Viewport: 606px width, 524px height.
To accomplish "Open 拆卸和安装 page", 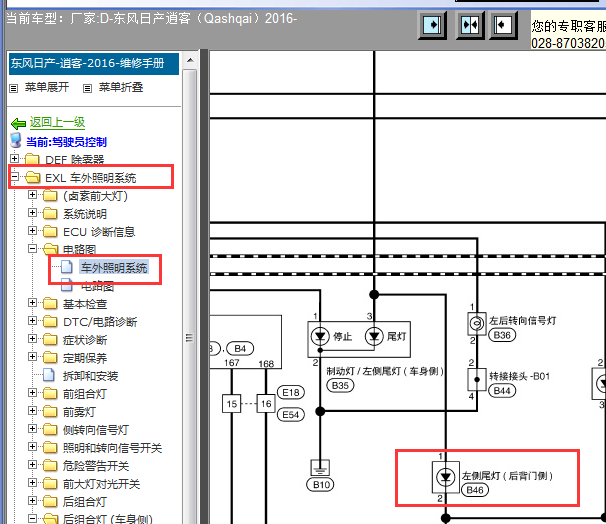I will click(90, 376).
